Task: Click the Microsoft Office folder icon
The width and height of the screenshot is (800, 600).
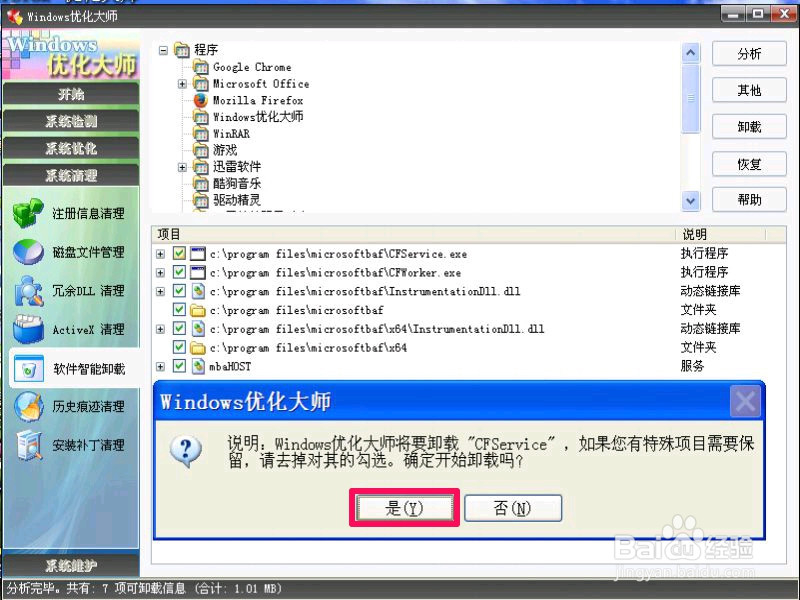Action: coord(201,84)
